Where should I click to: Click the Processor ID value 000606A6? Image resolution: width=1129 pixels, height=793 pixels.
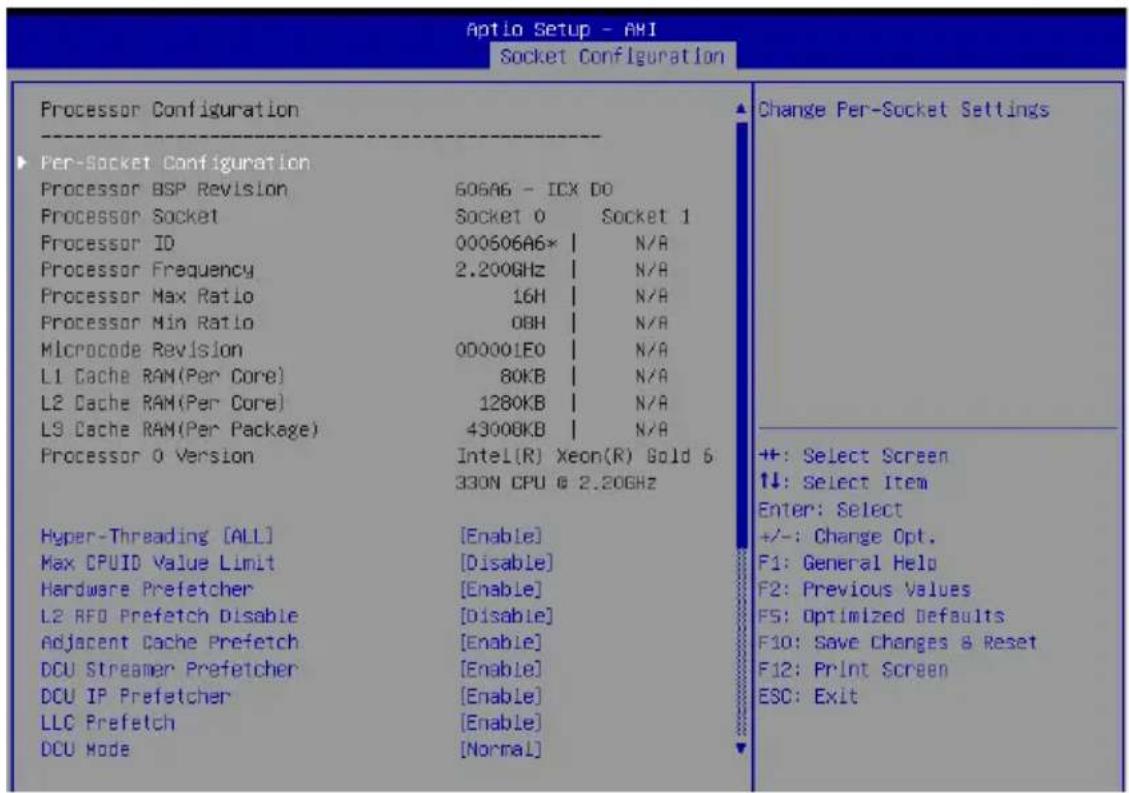pos(506,243)
